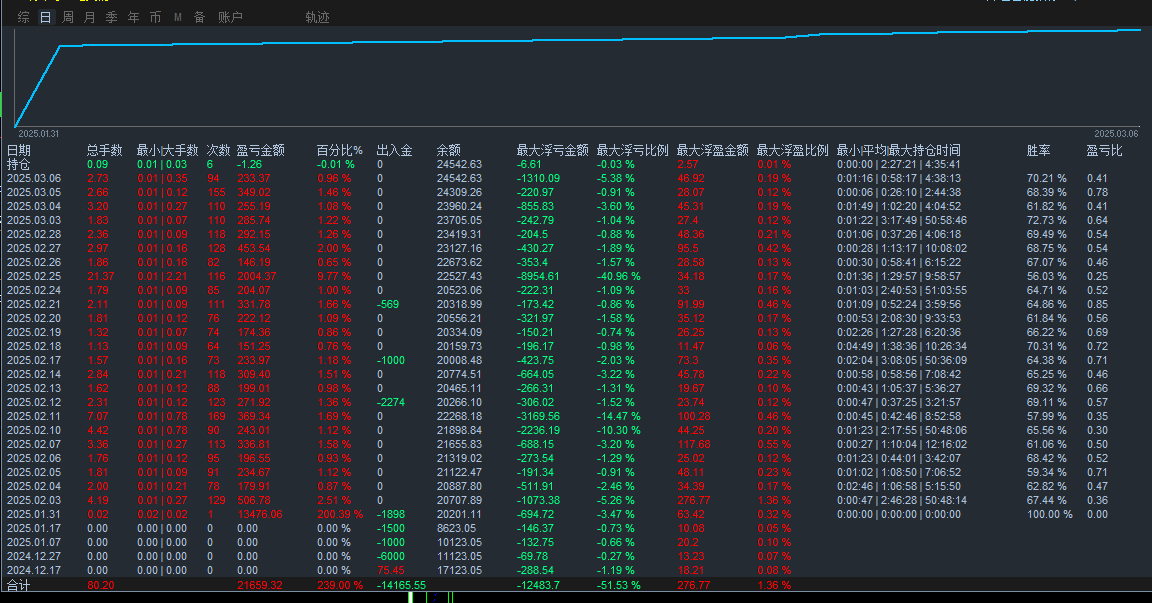The image size is (1152, 603).
Task: Switch to the 月 monthly tab
Action: click(x=90, y=17)
